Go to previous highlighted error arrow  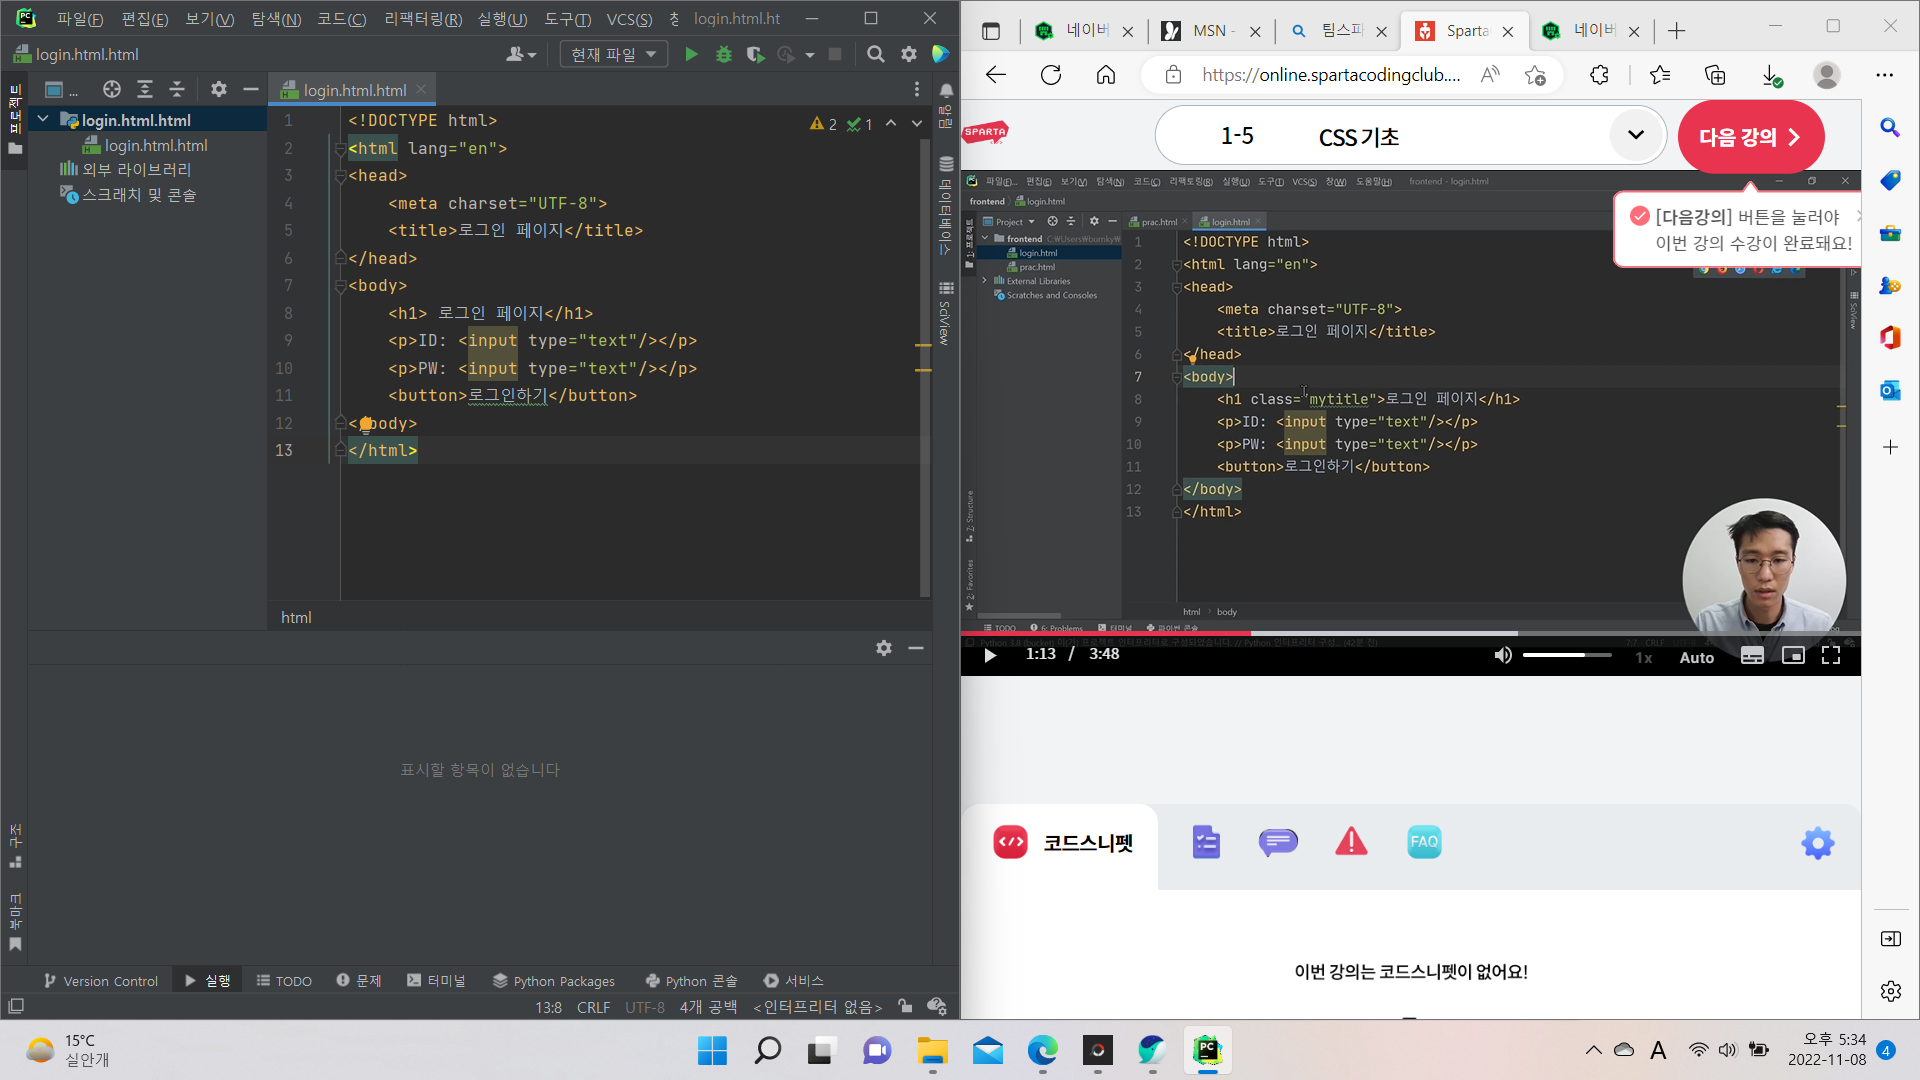pyautogui.click(x=891, y=124)
